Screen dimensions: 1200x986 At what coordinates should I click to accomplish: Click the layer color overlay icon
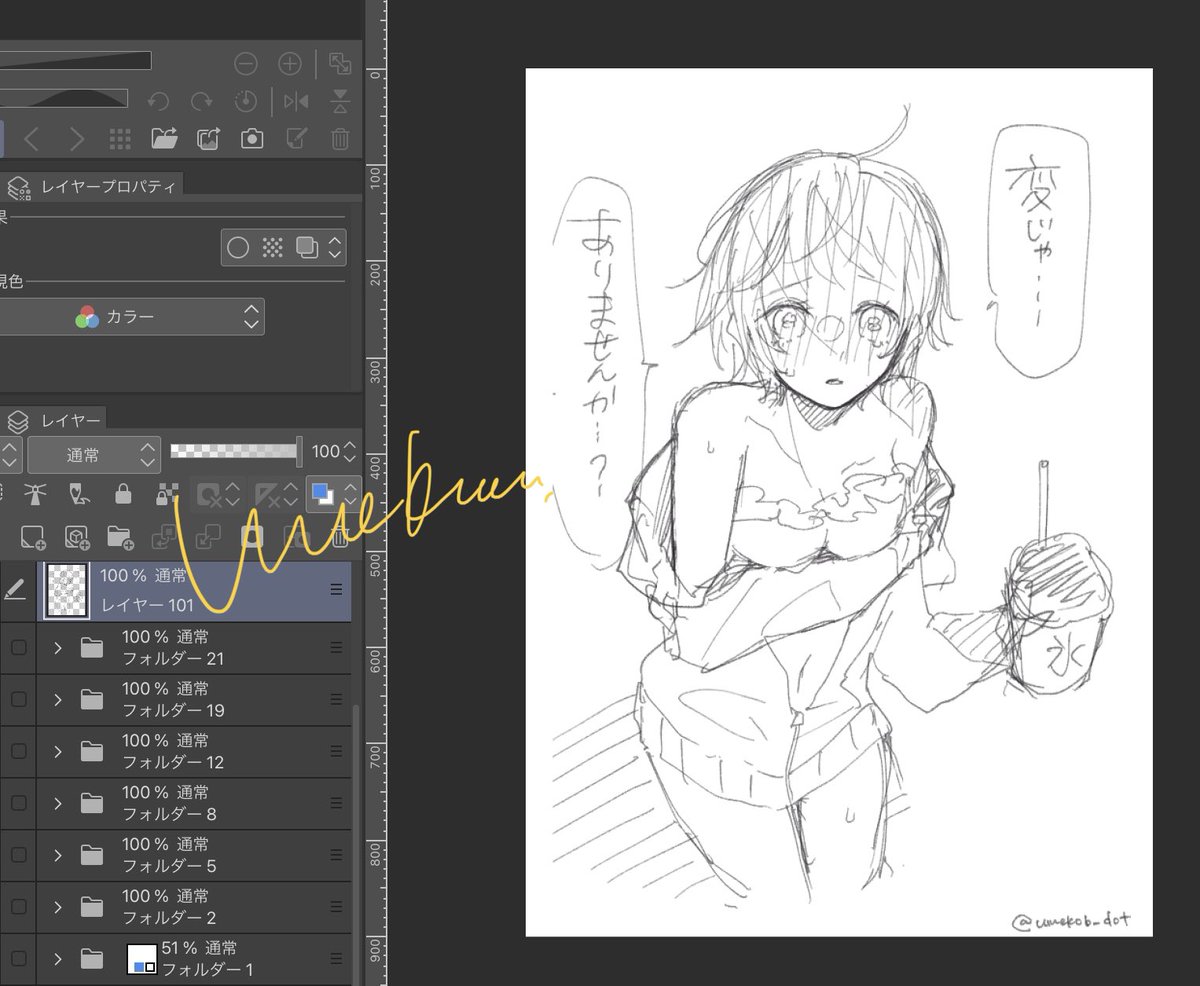click(x=306, y=248)
